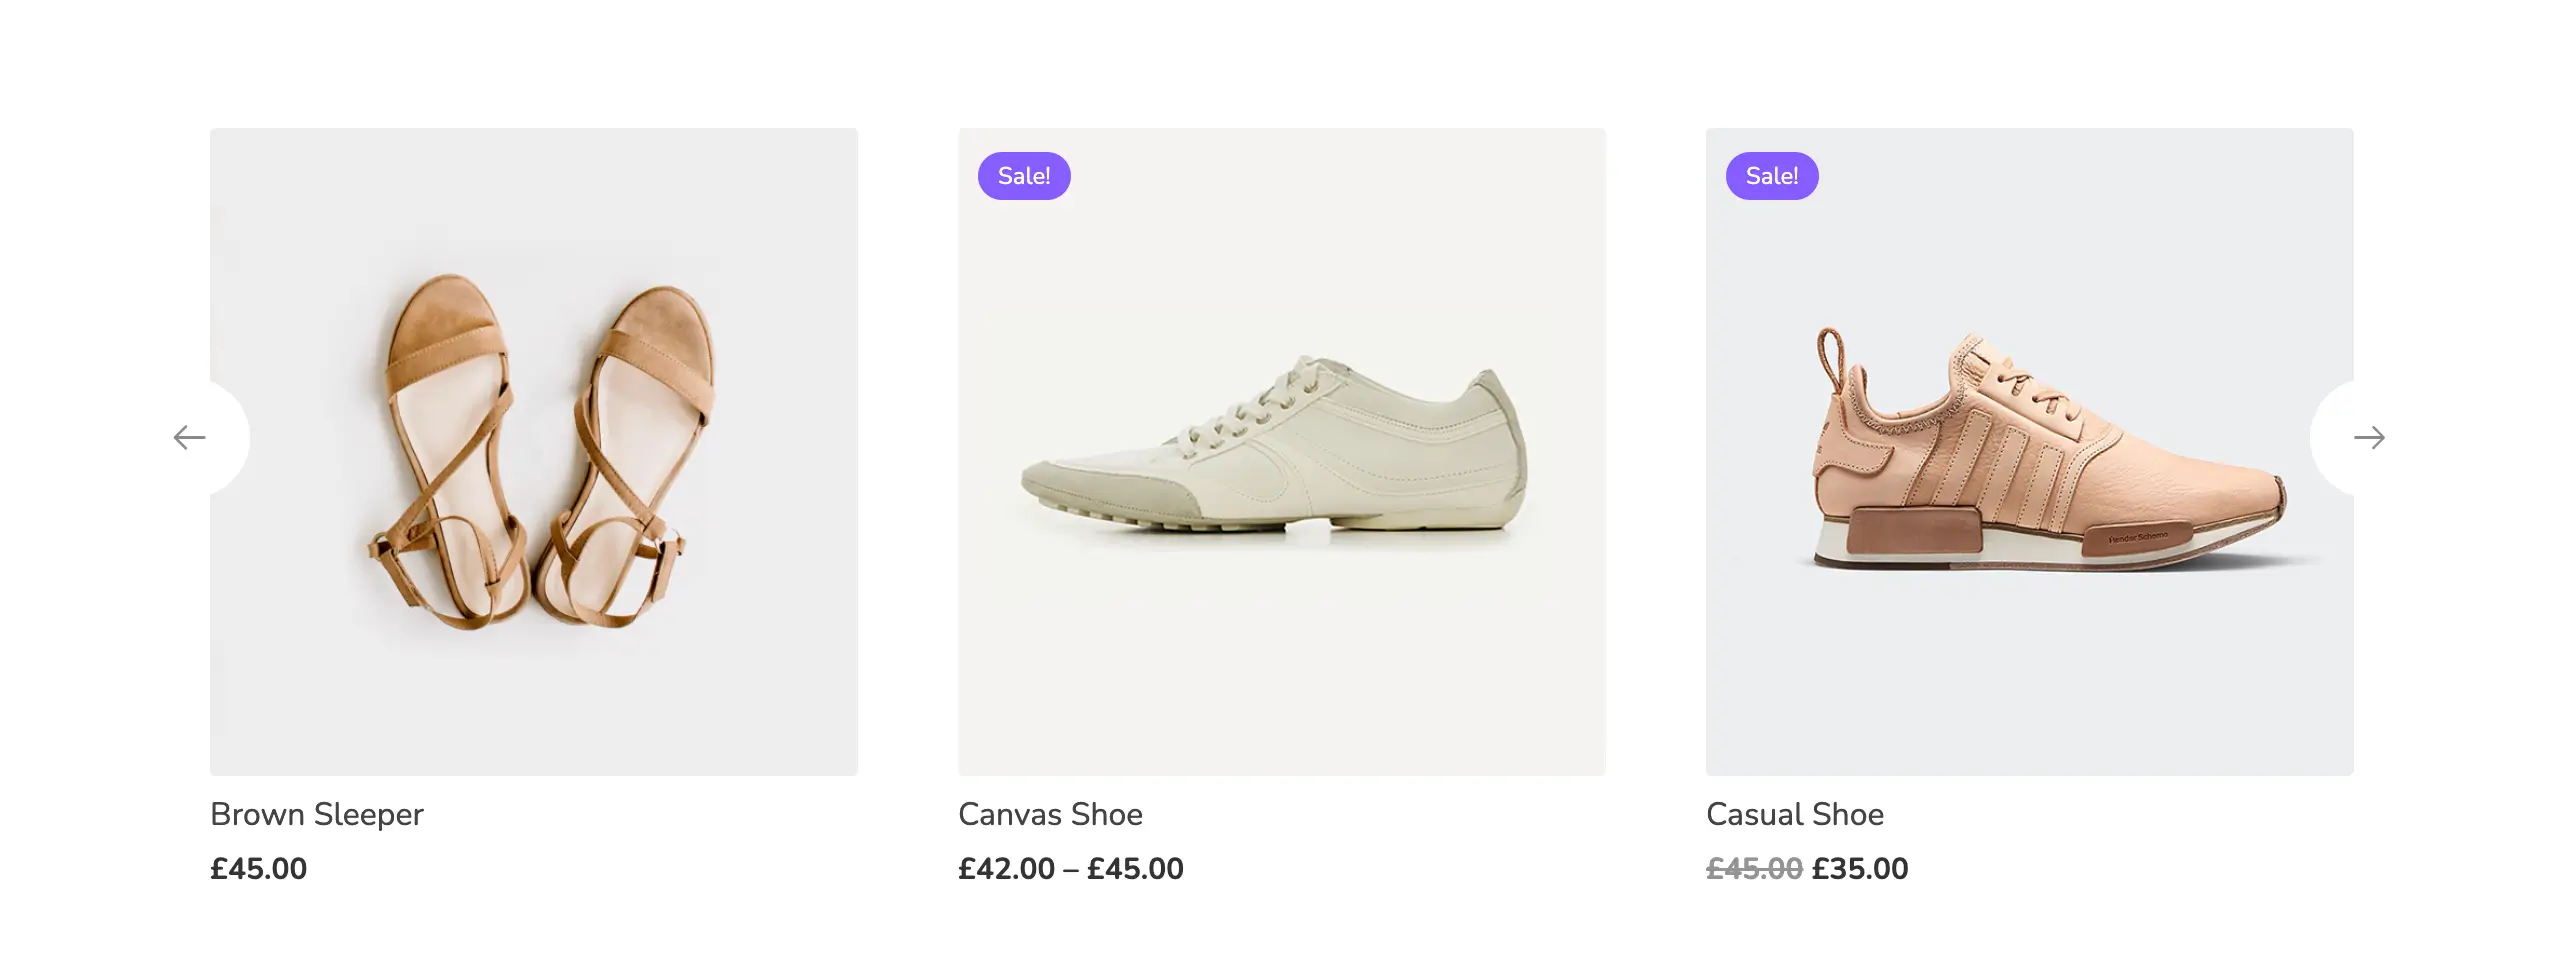Click the previous slide left arrow

(x=190, y=438)
